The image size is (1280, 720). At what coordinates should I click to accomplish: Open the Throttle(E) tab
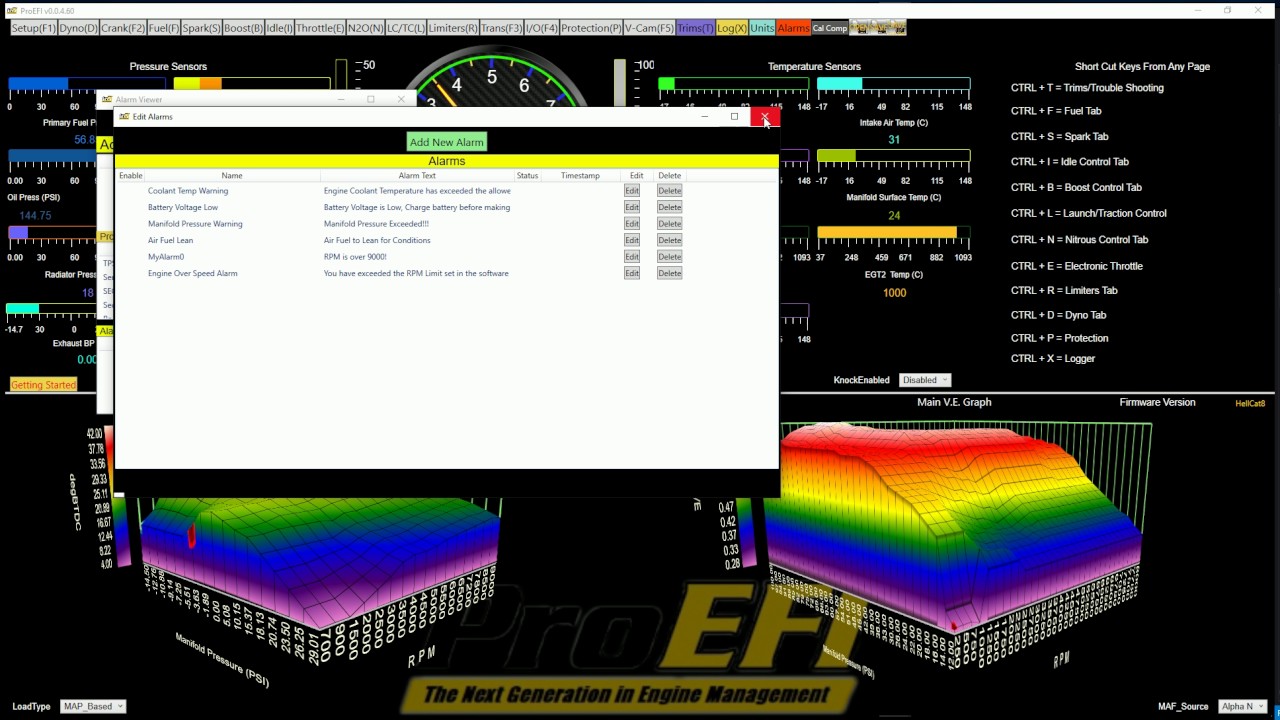click(320, 28)
